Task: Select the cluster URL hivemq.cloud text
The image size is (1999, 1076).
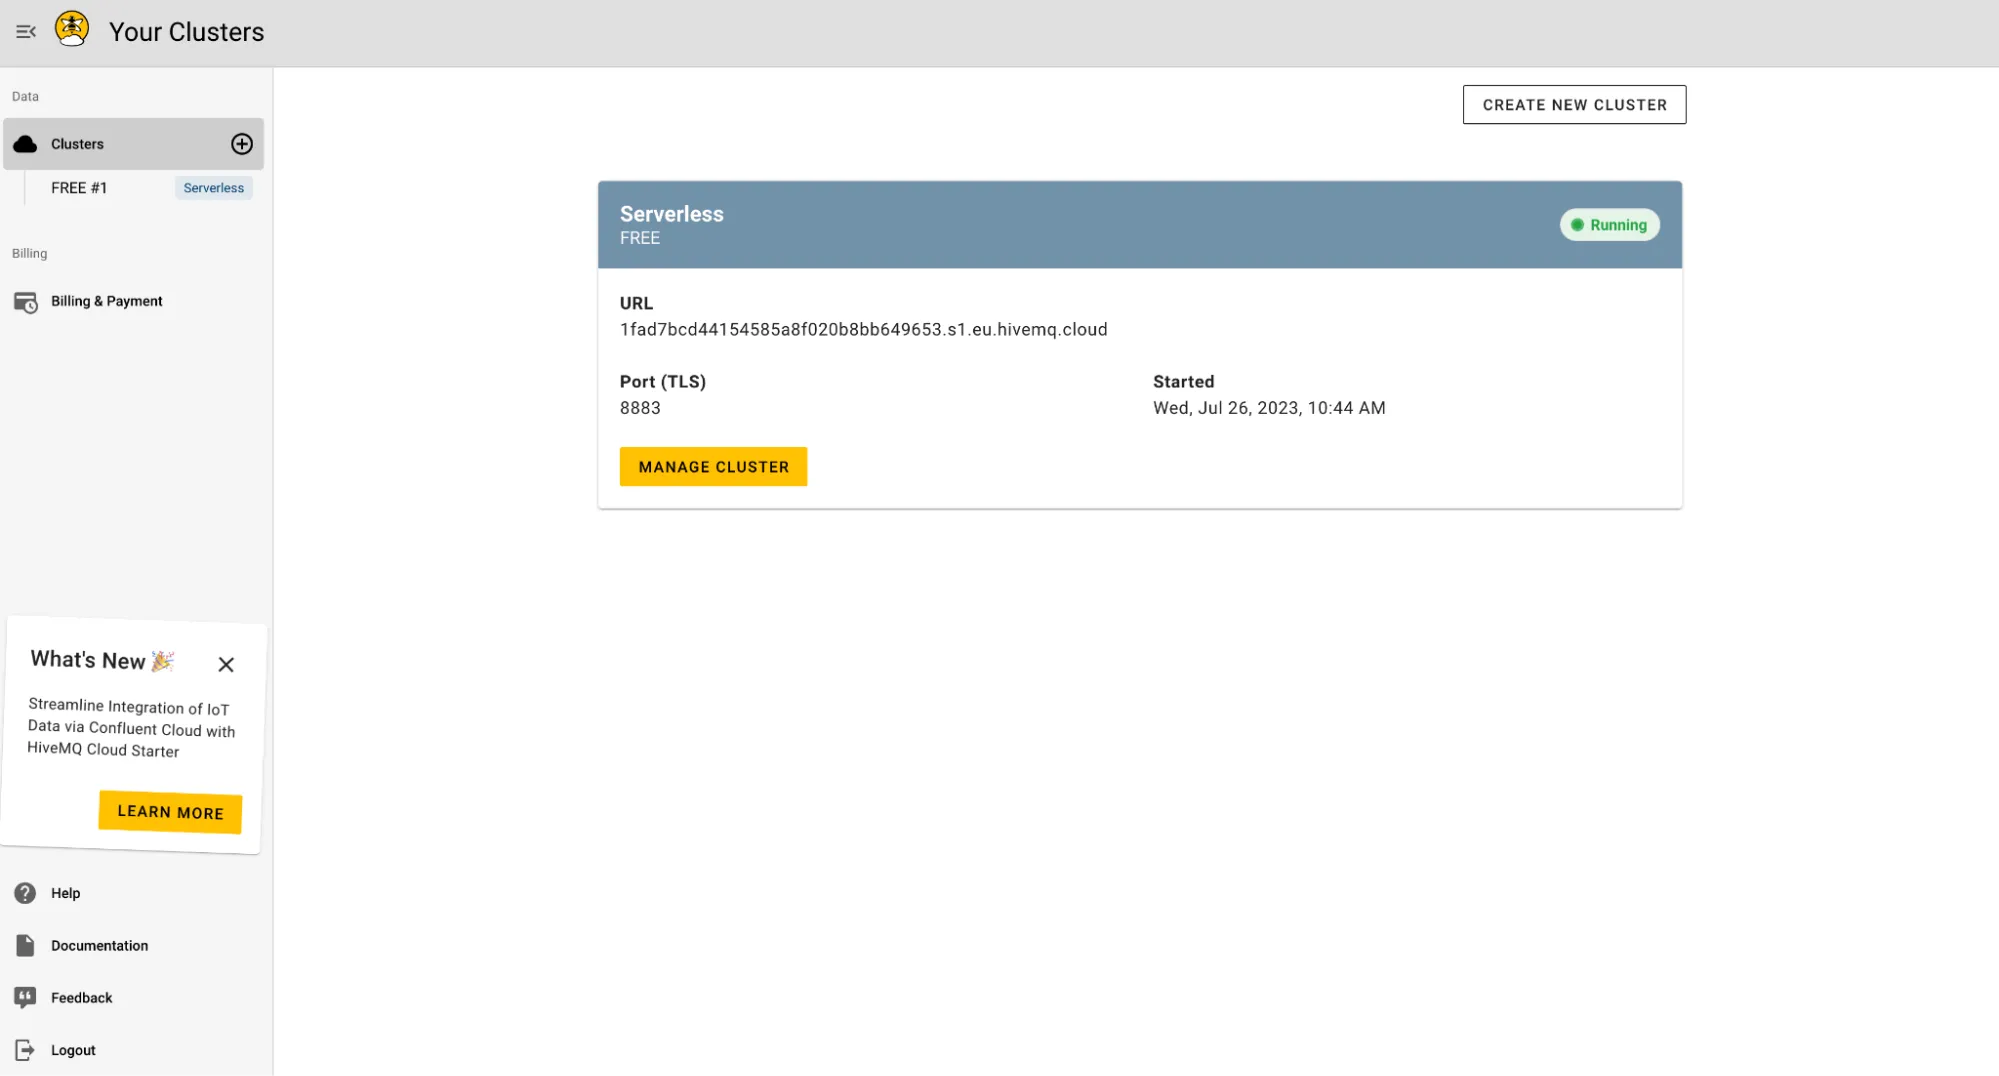Action: pos(863,330)
